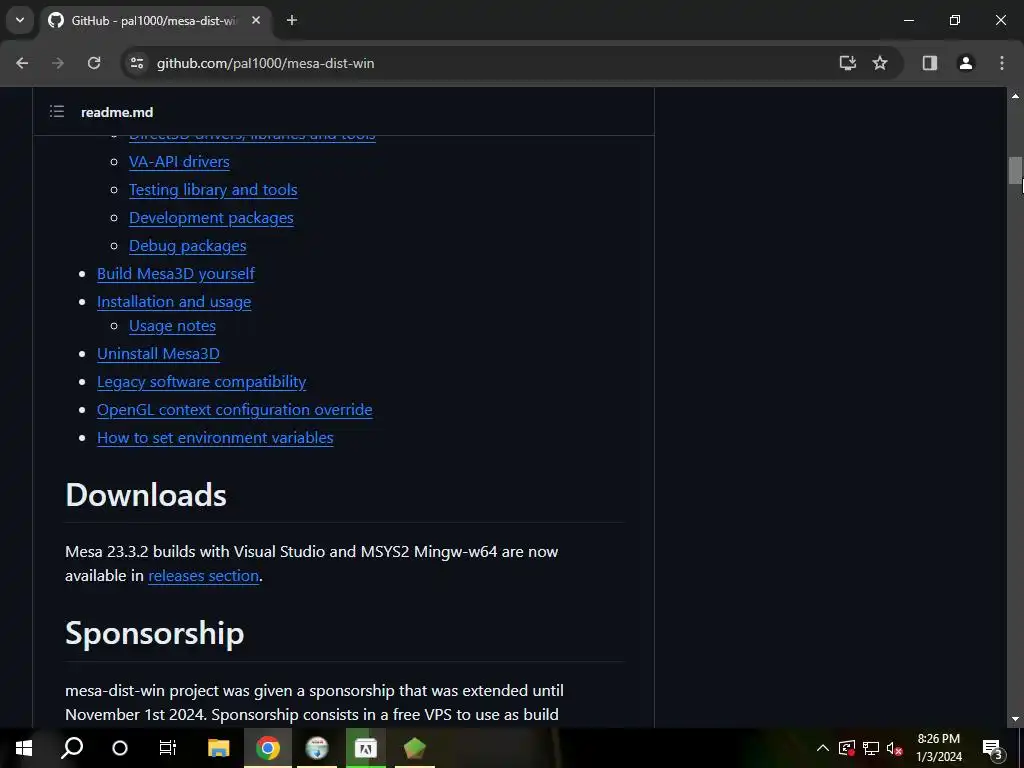Expand the tab search dropdown arrow
Image resolution: width=1024 pixels, height=768 pixels.
(20, 20)
